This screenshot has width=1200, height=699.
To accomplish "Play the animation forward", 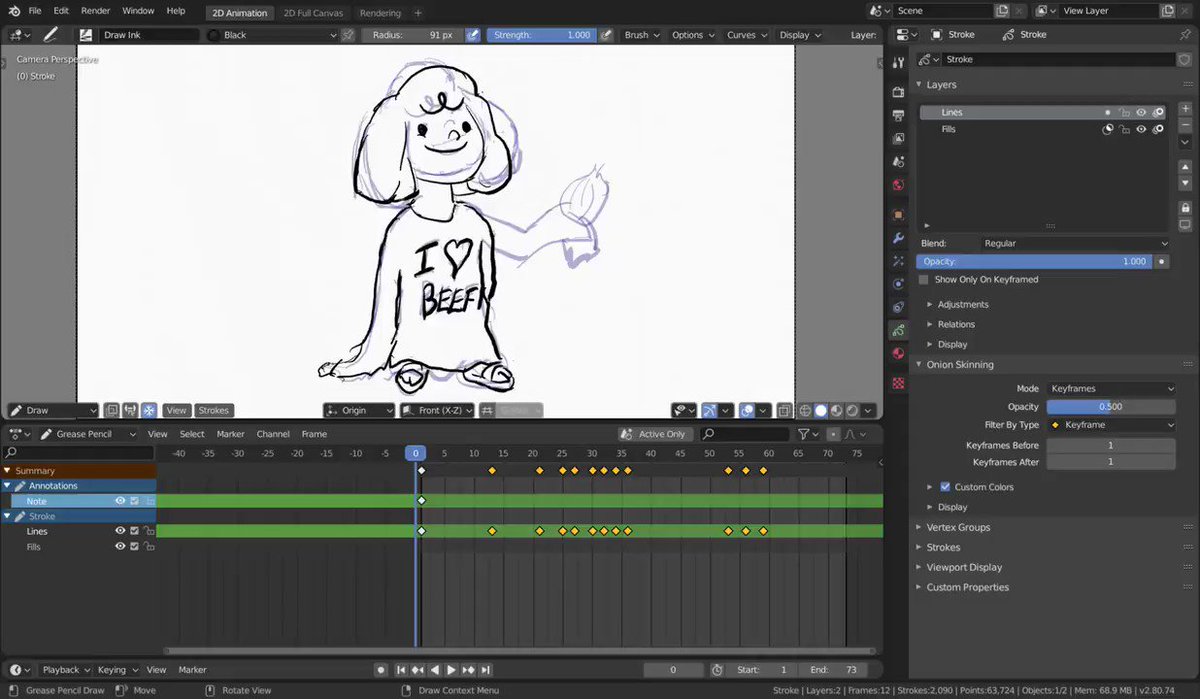I will 451,670.
